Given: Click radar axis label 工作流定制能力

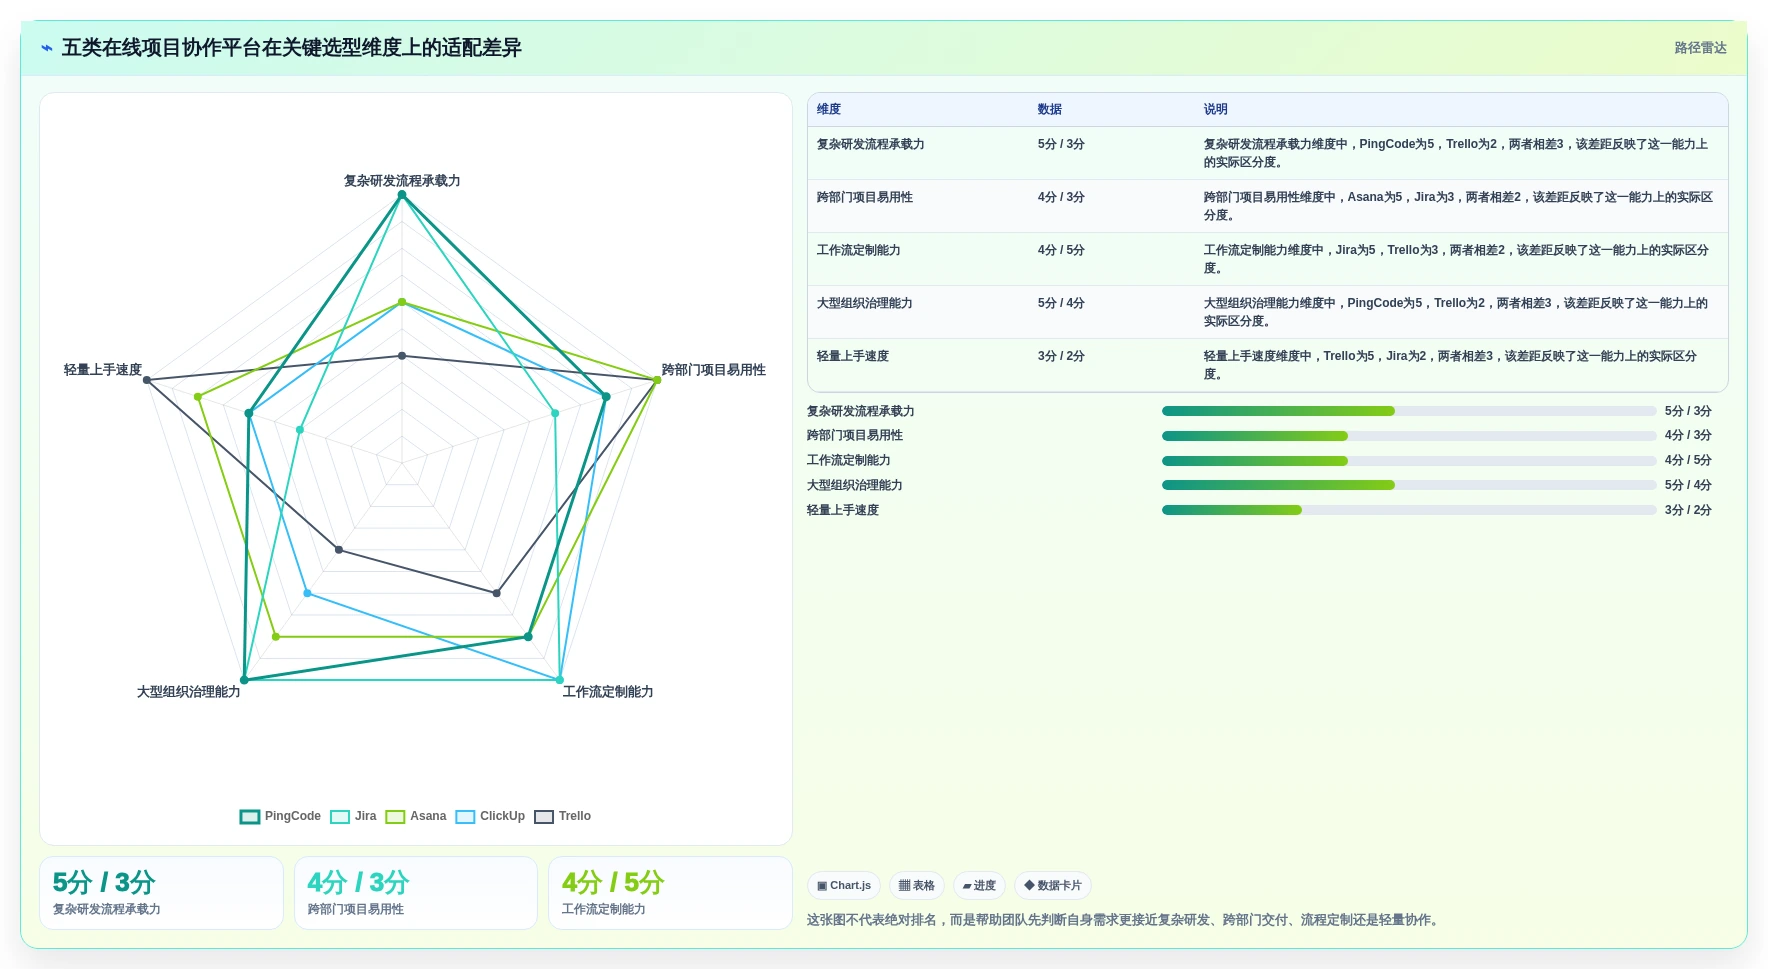Looking at the screenshot, I should [608, 692].
